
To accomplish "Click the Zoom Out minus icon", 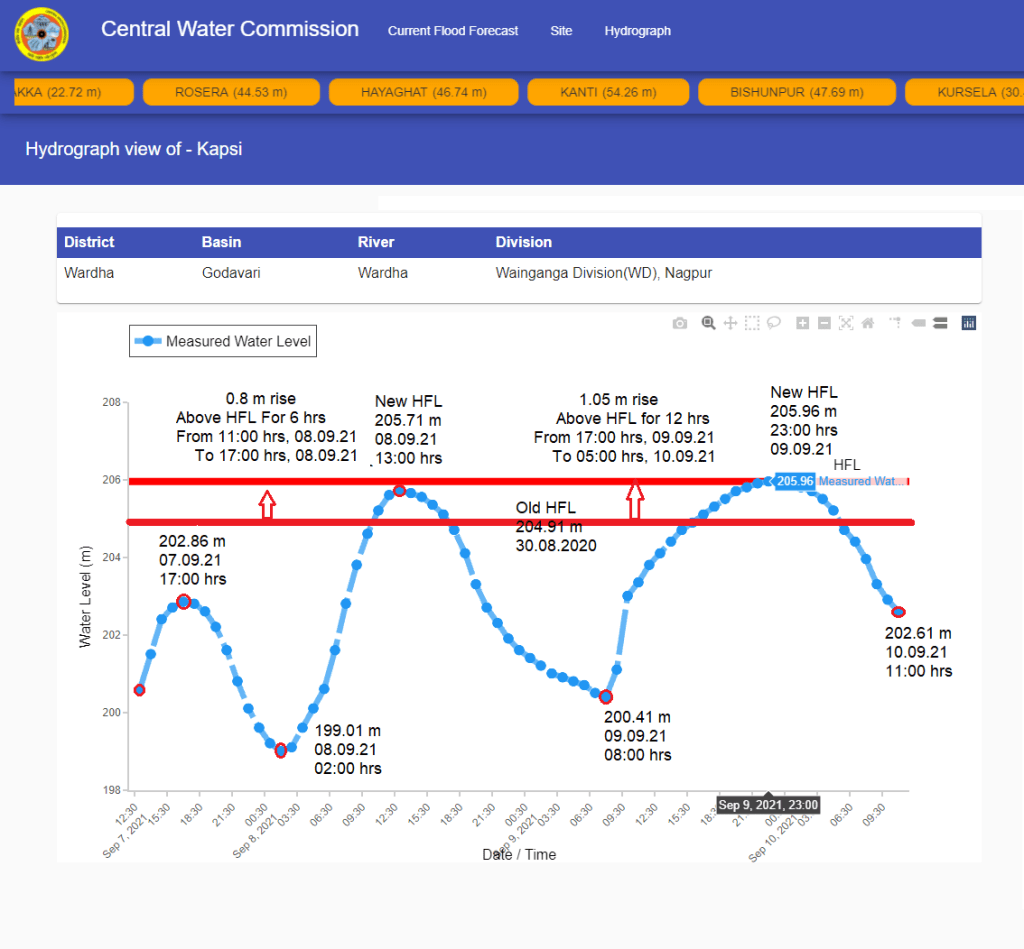I will pos(824,323).
